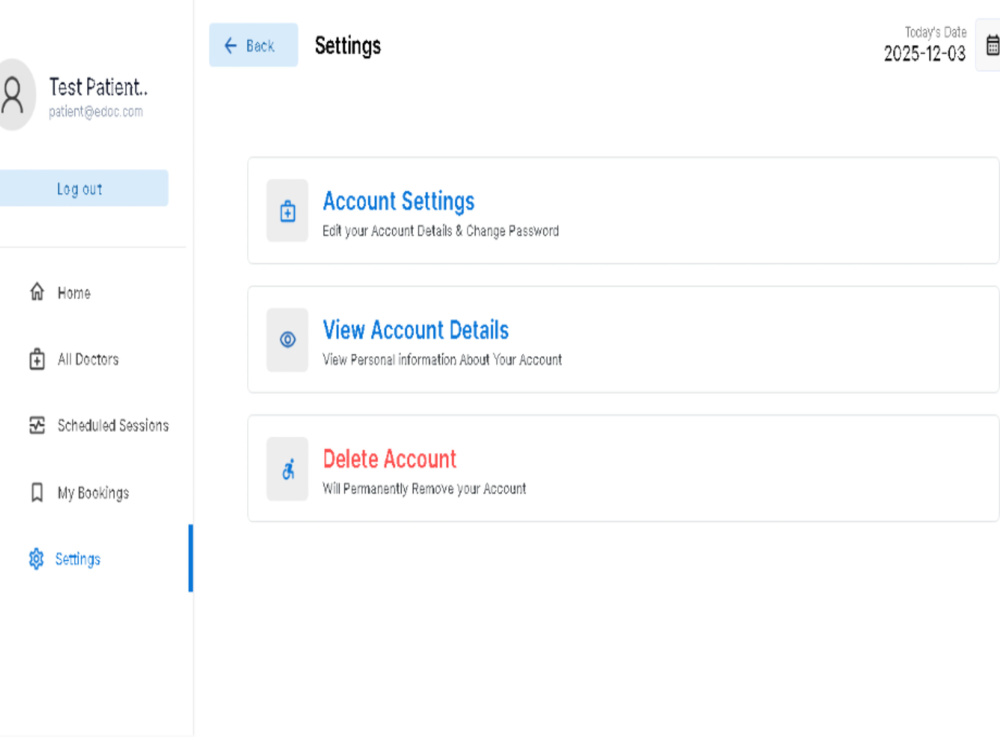1000x750 pixels.
Task: Open My Bookings in sidebar
Action: [94, 492]
